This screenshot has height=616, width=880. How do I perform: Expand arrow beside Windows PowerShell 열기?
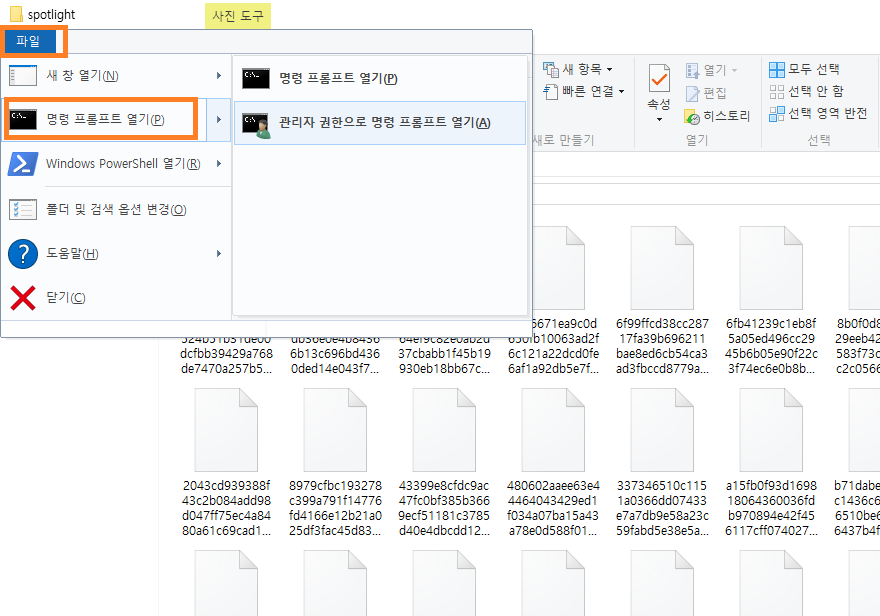click(x=219, y=164)
